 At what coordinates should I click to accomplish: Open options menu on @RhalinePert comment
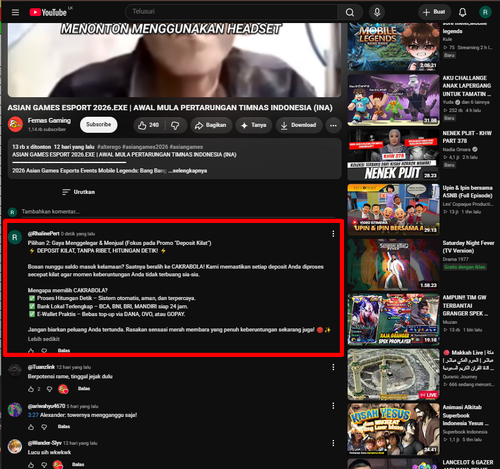click(333, 234)
